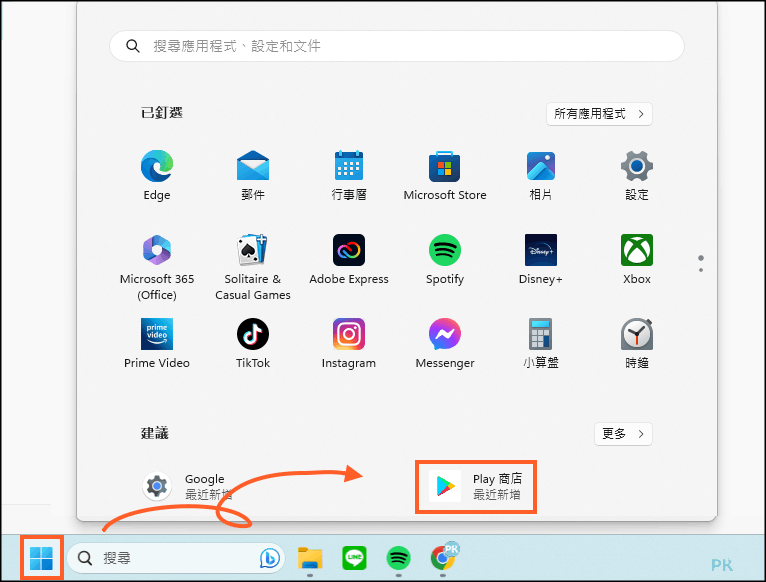The image size is (766, 582).
Task: Click the taskbar 搜尋 search box
Action: click(x=176, y=558)
